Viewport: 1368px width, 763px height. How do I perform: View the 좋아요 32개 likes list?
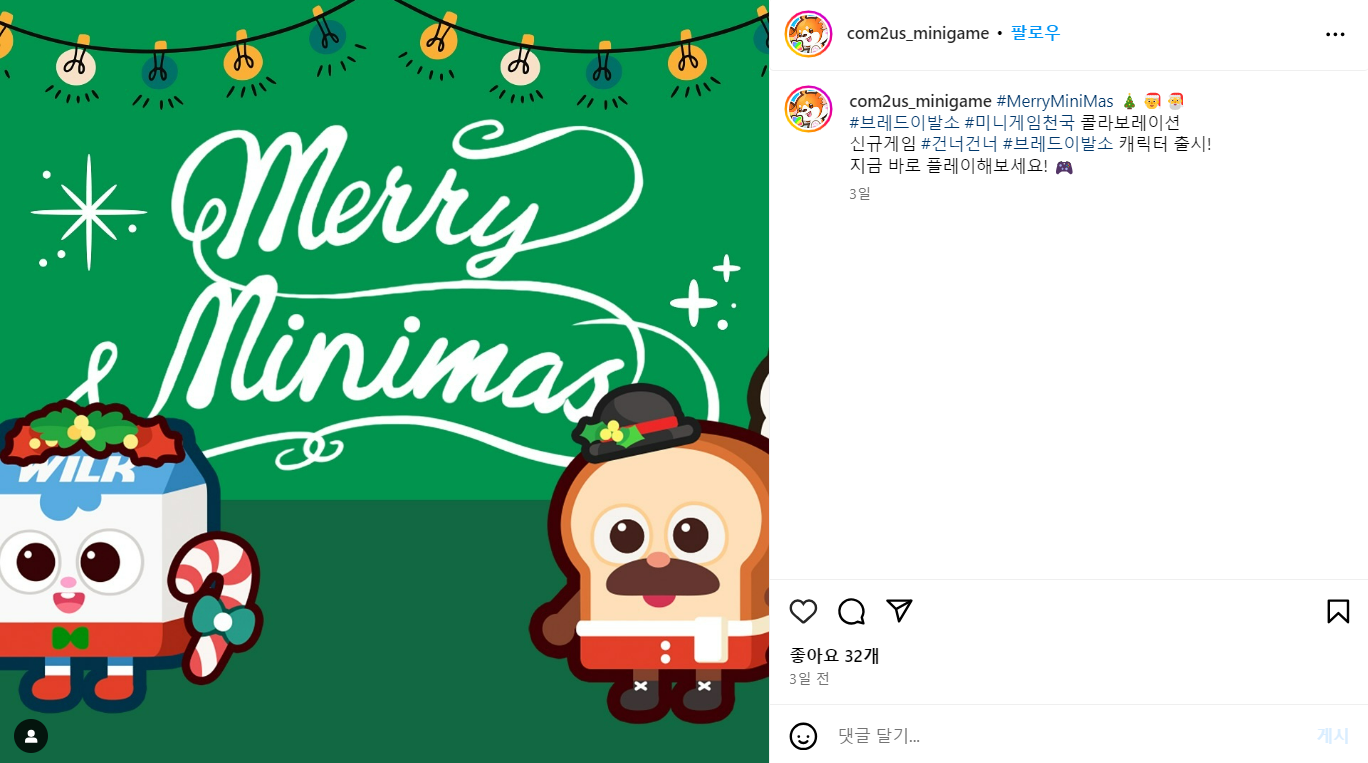coord(835,656)
